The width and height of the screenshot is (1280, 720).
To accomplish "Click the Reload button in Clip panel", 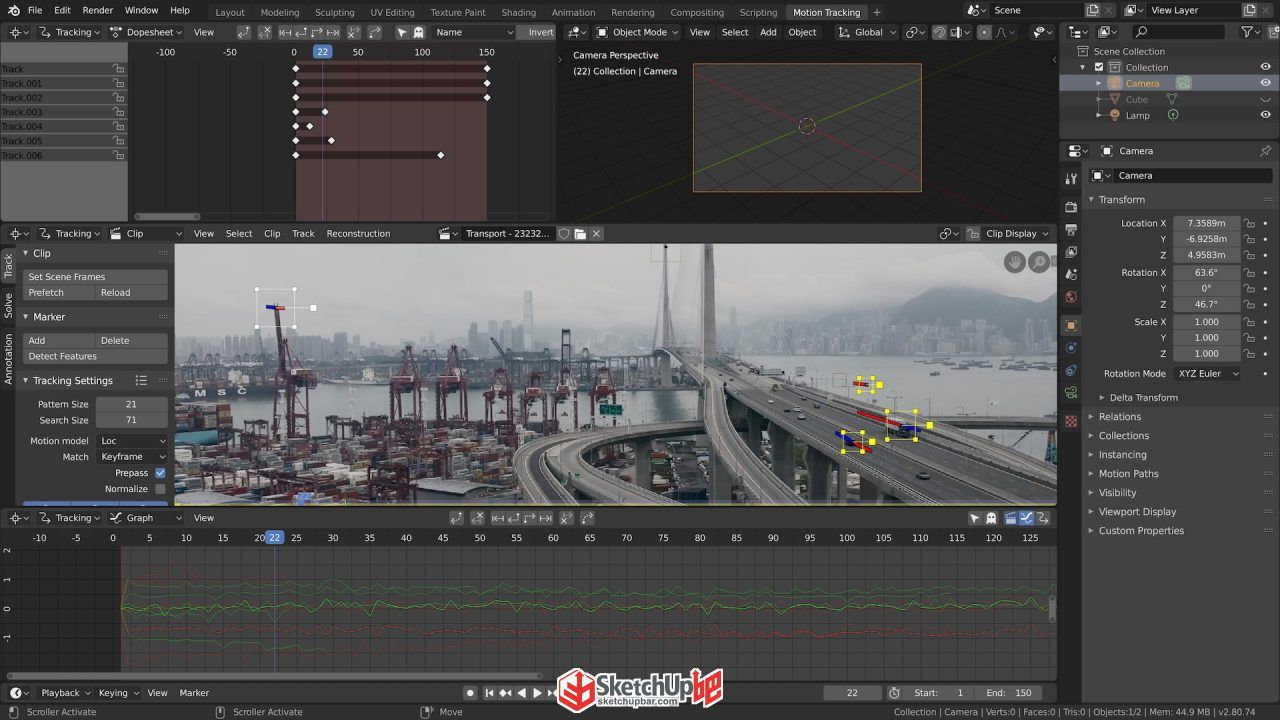I will pos(131,293).
